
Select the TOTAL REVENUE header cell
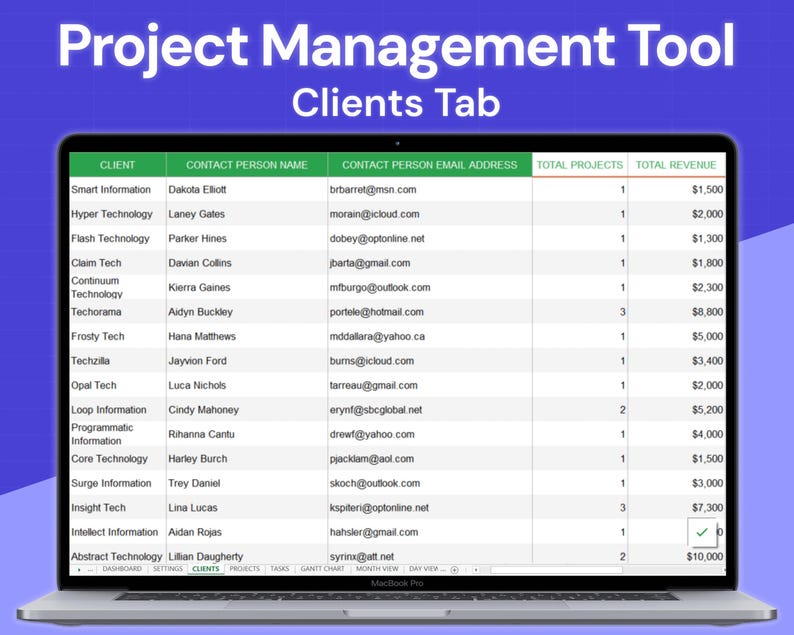676,165
